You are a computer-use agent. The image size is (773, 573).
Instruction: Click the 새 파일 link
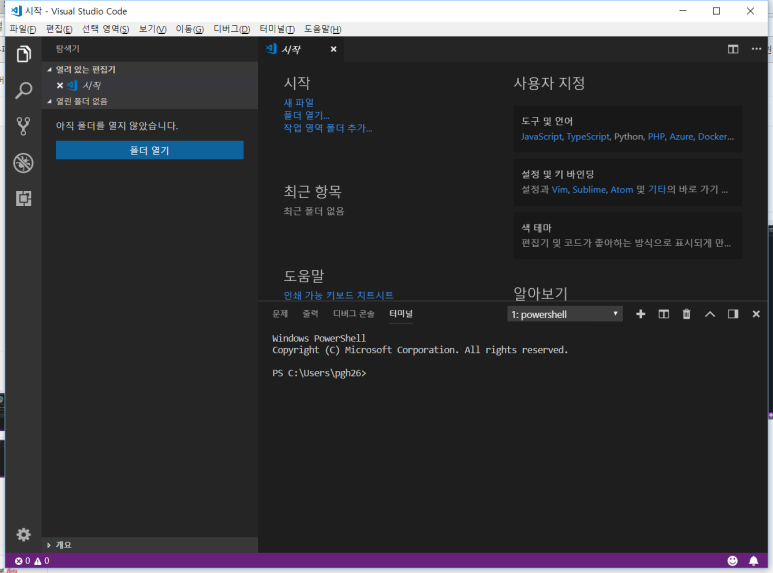point(299,103)
